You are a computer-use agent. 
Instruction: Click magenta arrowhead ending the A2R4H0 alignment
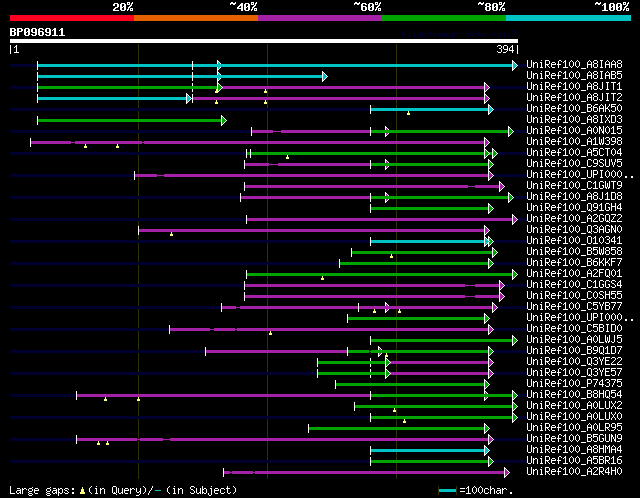point(507,473)
